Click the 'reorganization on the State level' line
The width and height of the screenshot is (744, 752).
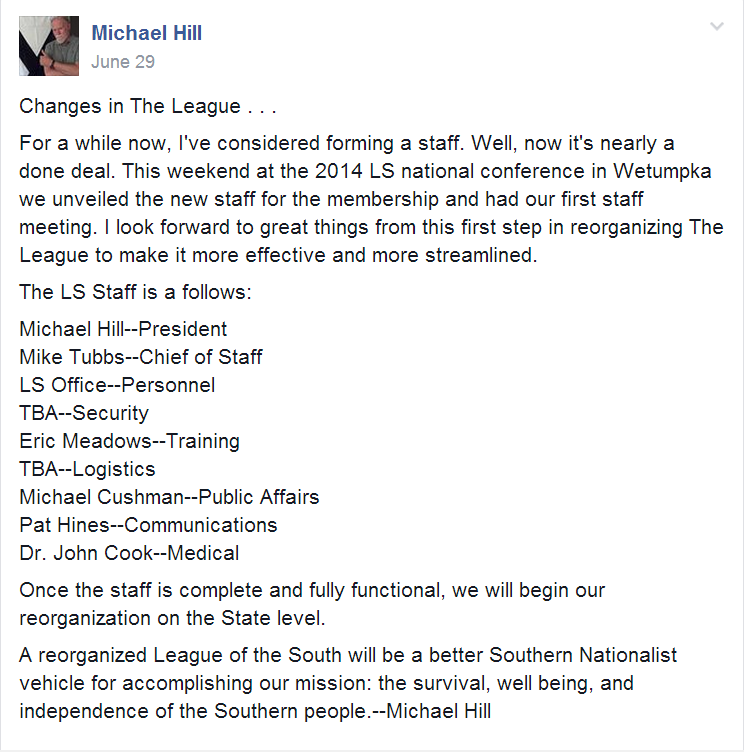point(172,618)
